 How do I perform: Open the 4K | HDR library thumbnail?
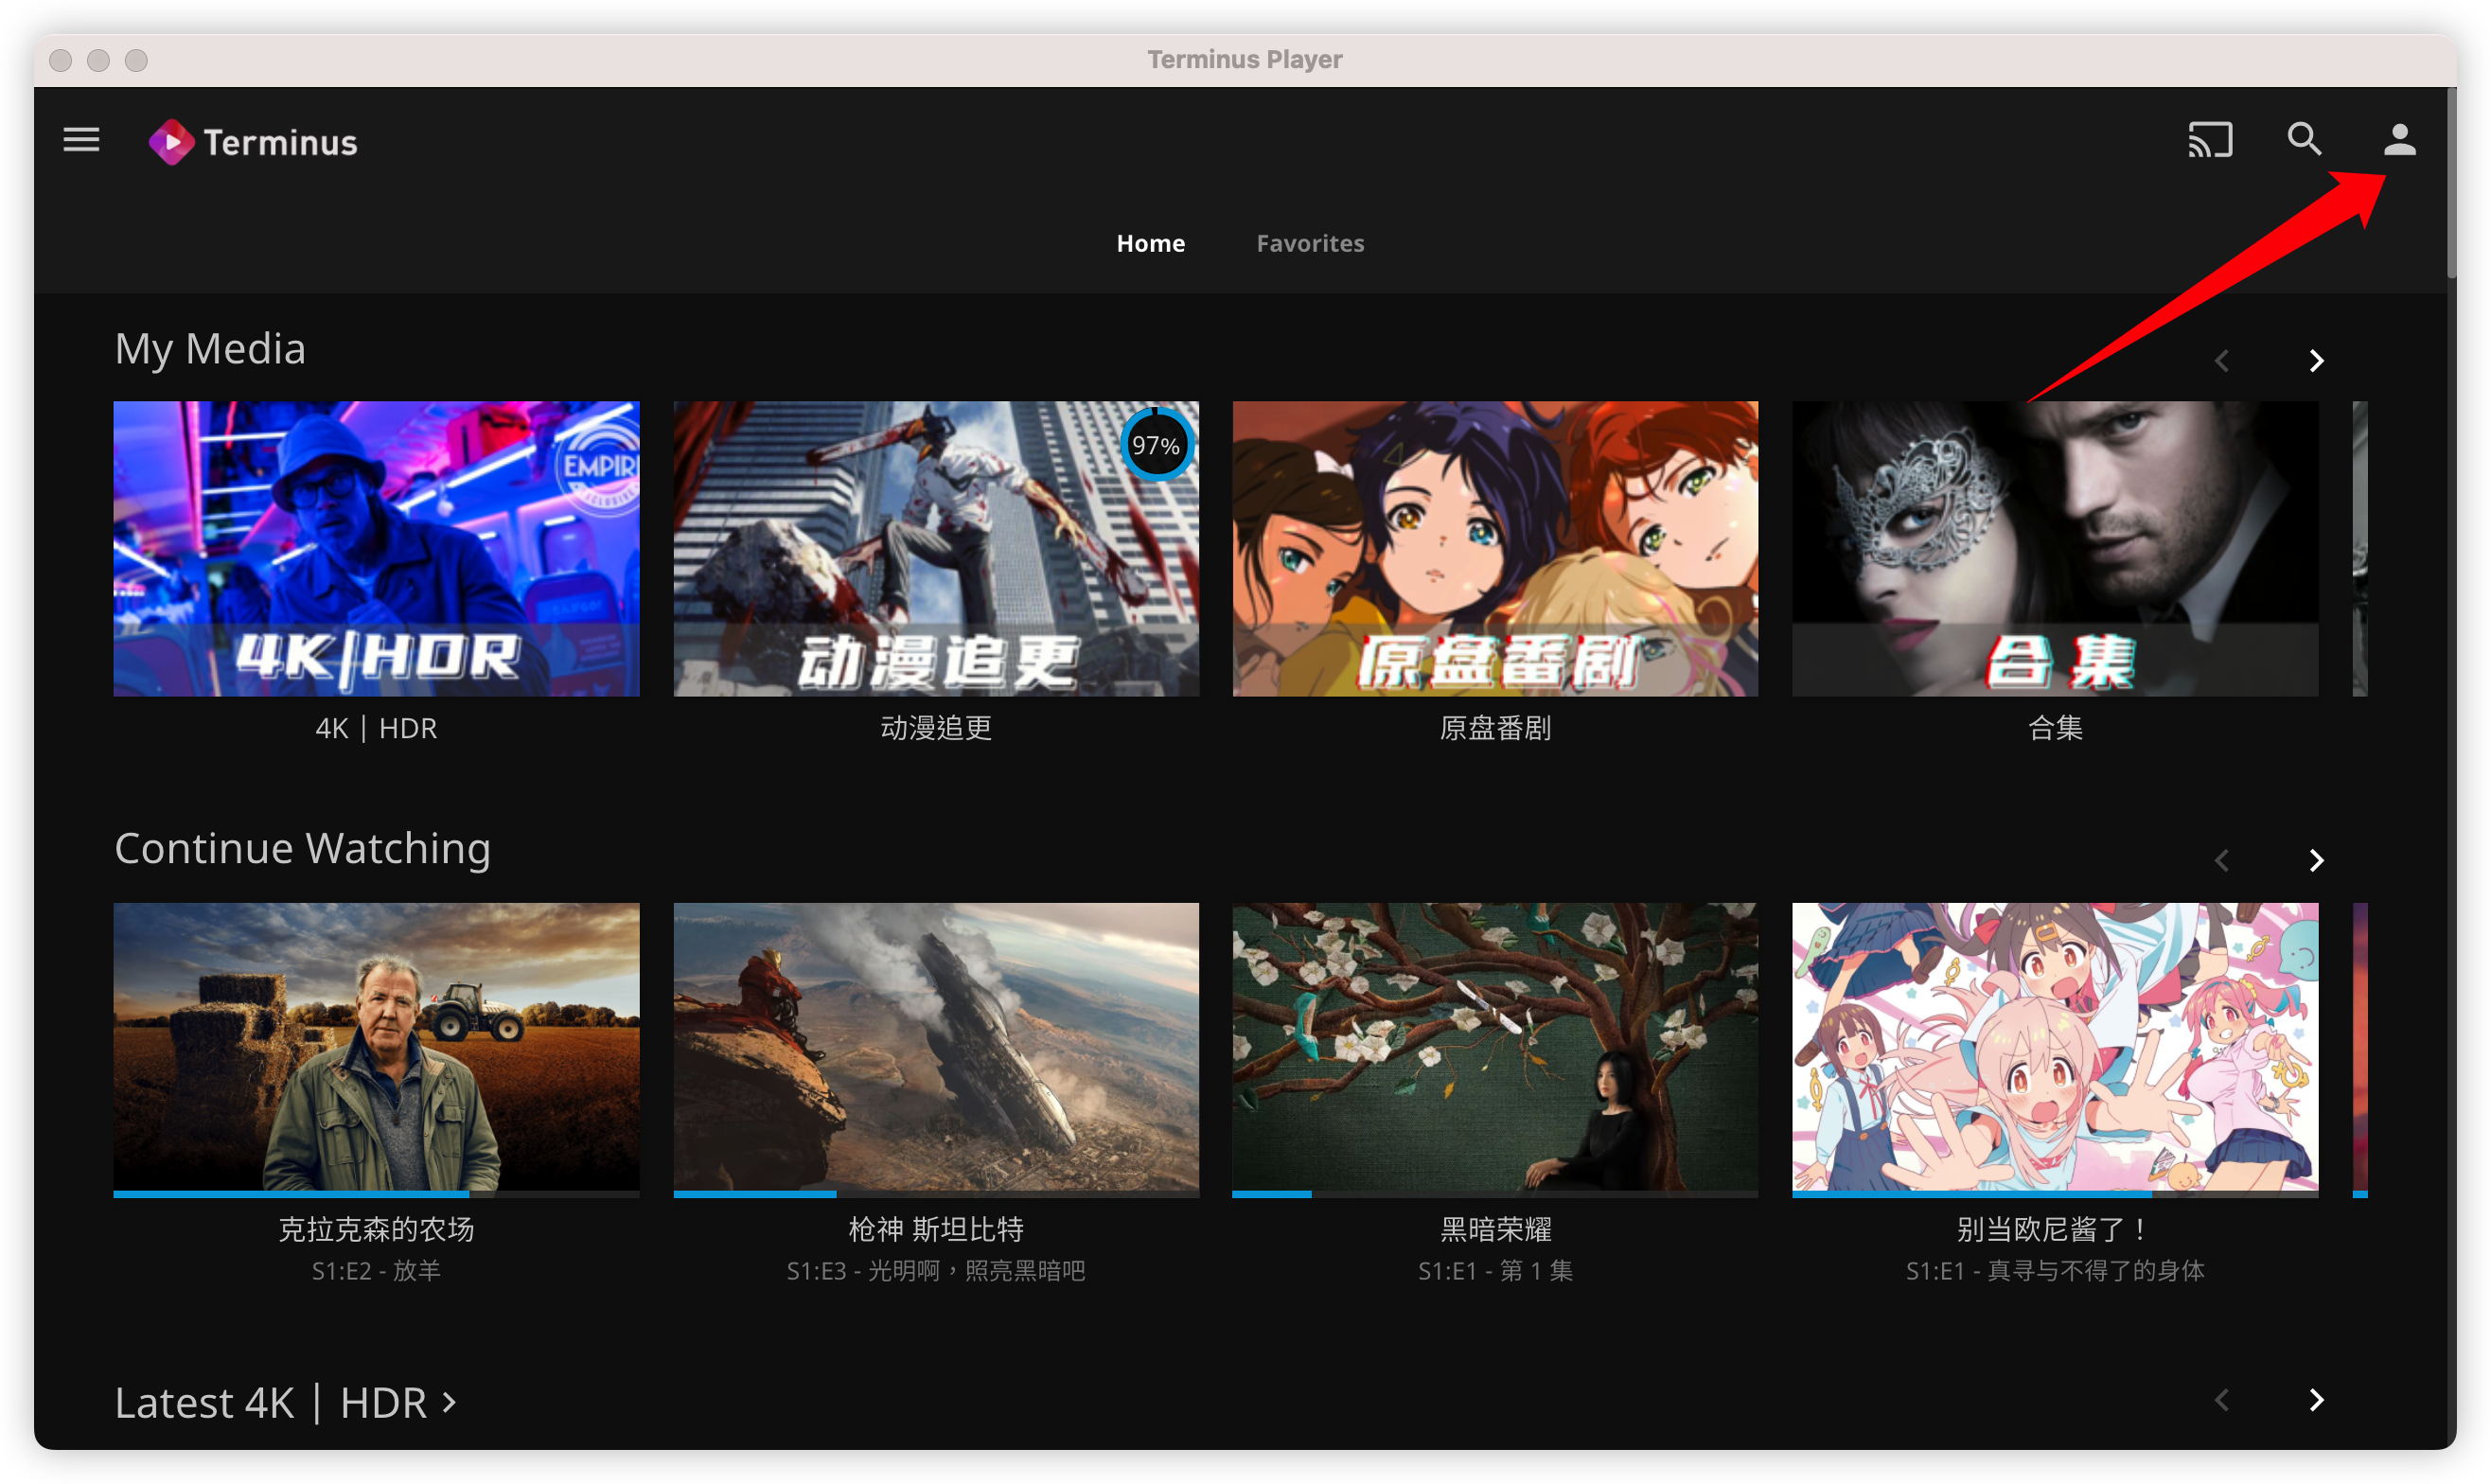[376, 548]
